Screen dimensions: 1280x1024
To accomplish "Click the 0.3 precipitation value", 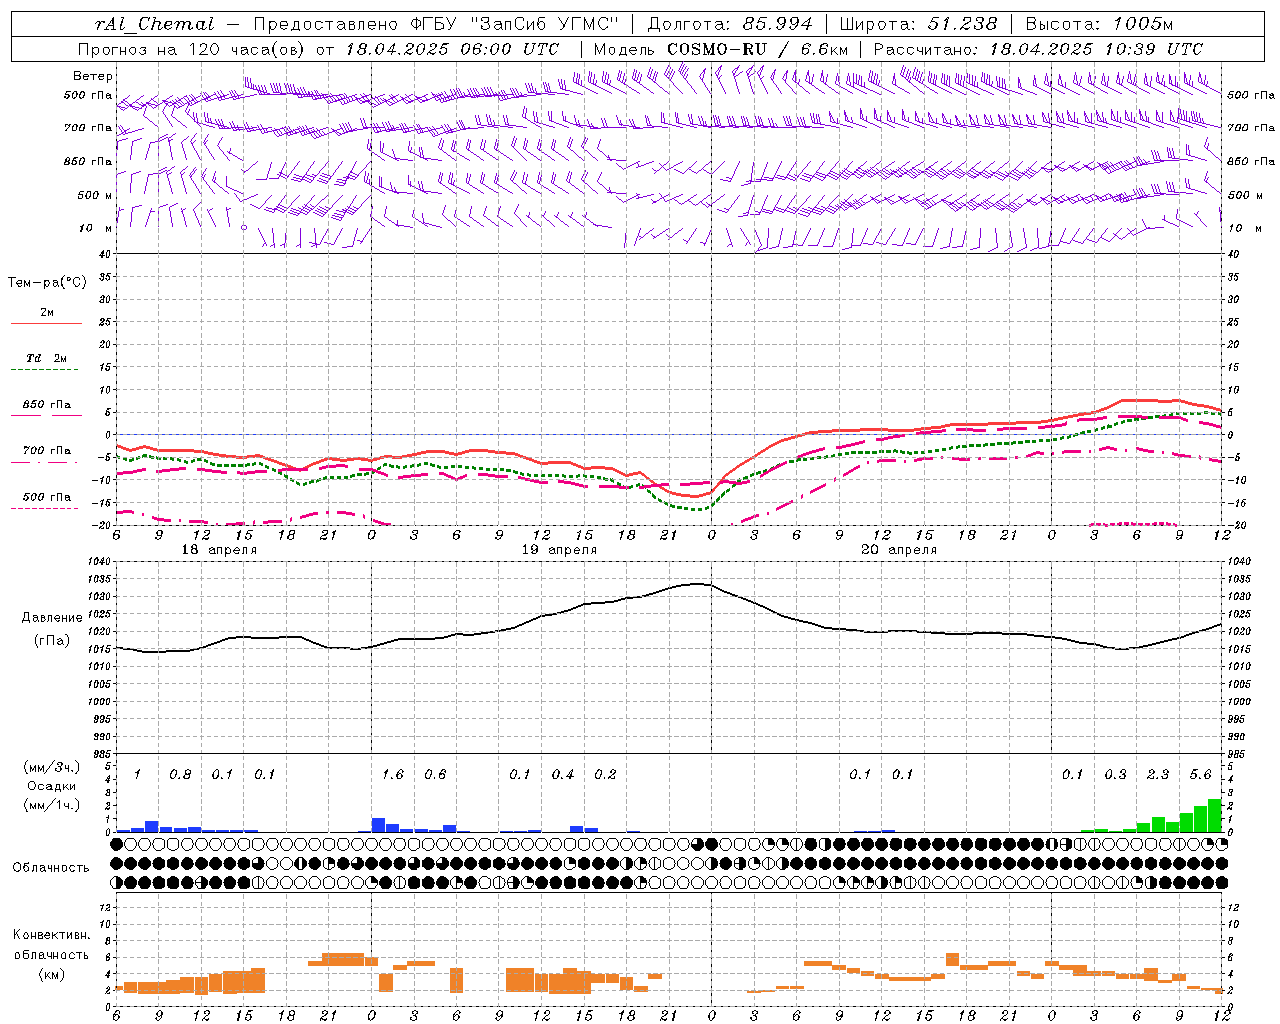I will pyautogui.click(x=1115, y=775).
